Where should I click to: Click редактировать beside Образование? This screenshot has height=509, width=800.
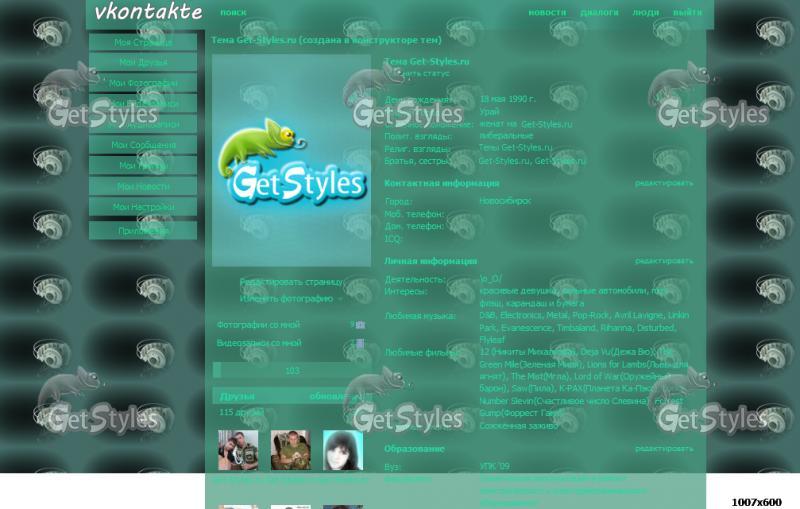(664, 449)
